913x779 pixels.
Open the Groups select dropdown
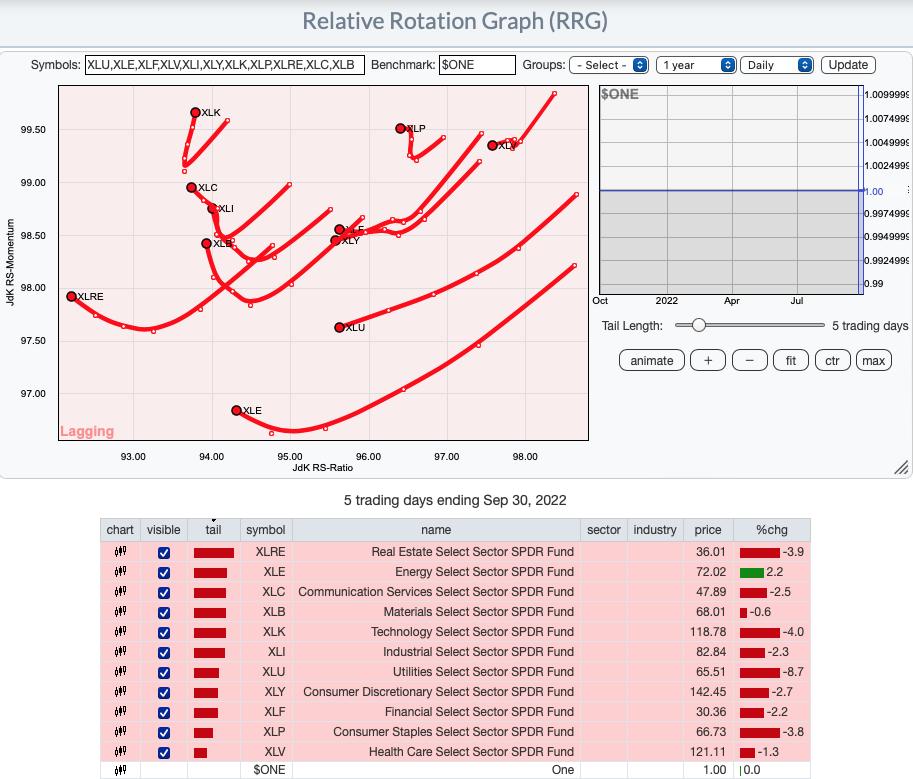point(609,65)
